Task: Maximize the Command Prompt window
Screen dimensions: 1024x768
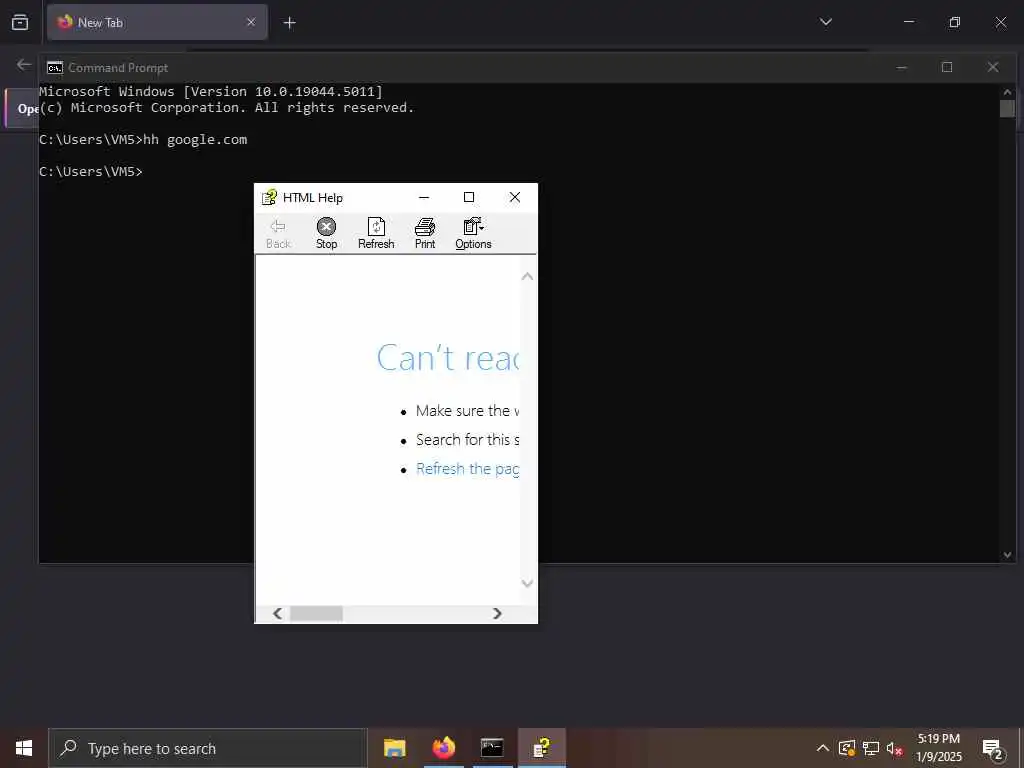Action: coord(947,67)
